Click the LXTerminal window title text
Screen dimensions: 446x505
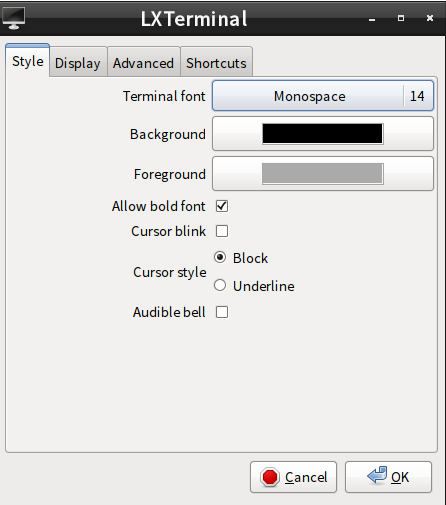(194, 19)
